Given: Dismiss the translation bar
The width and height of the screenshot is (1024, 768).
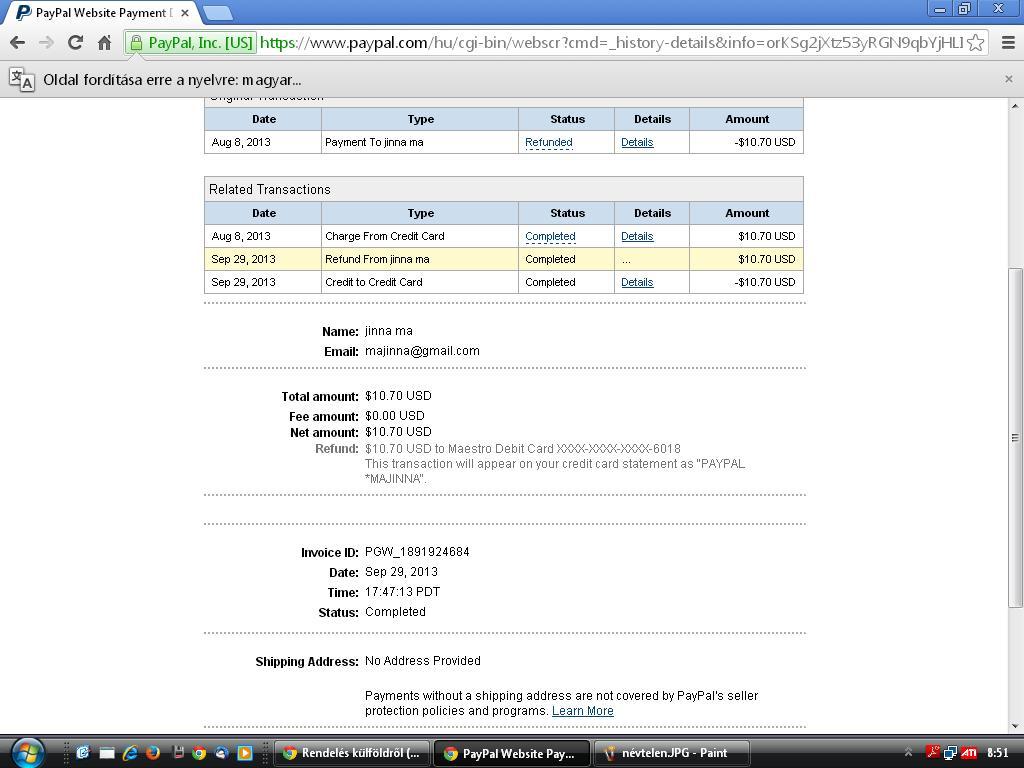Looking at the screenshot, I should [x=1009, y=79].
